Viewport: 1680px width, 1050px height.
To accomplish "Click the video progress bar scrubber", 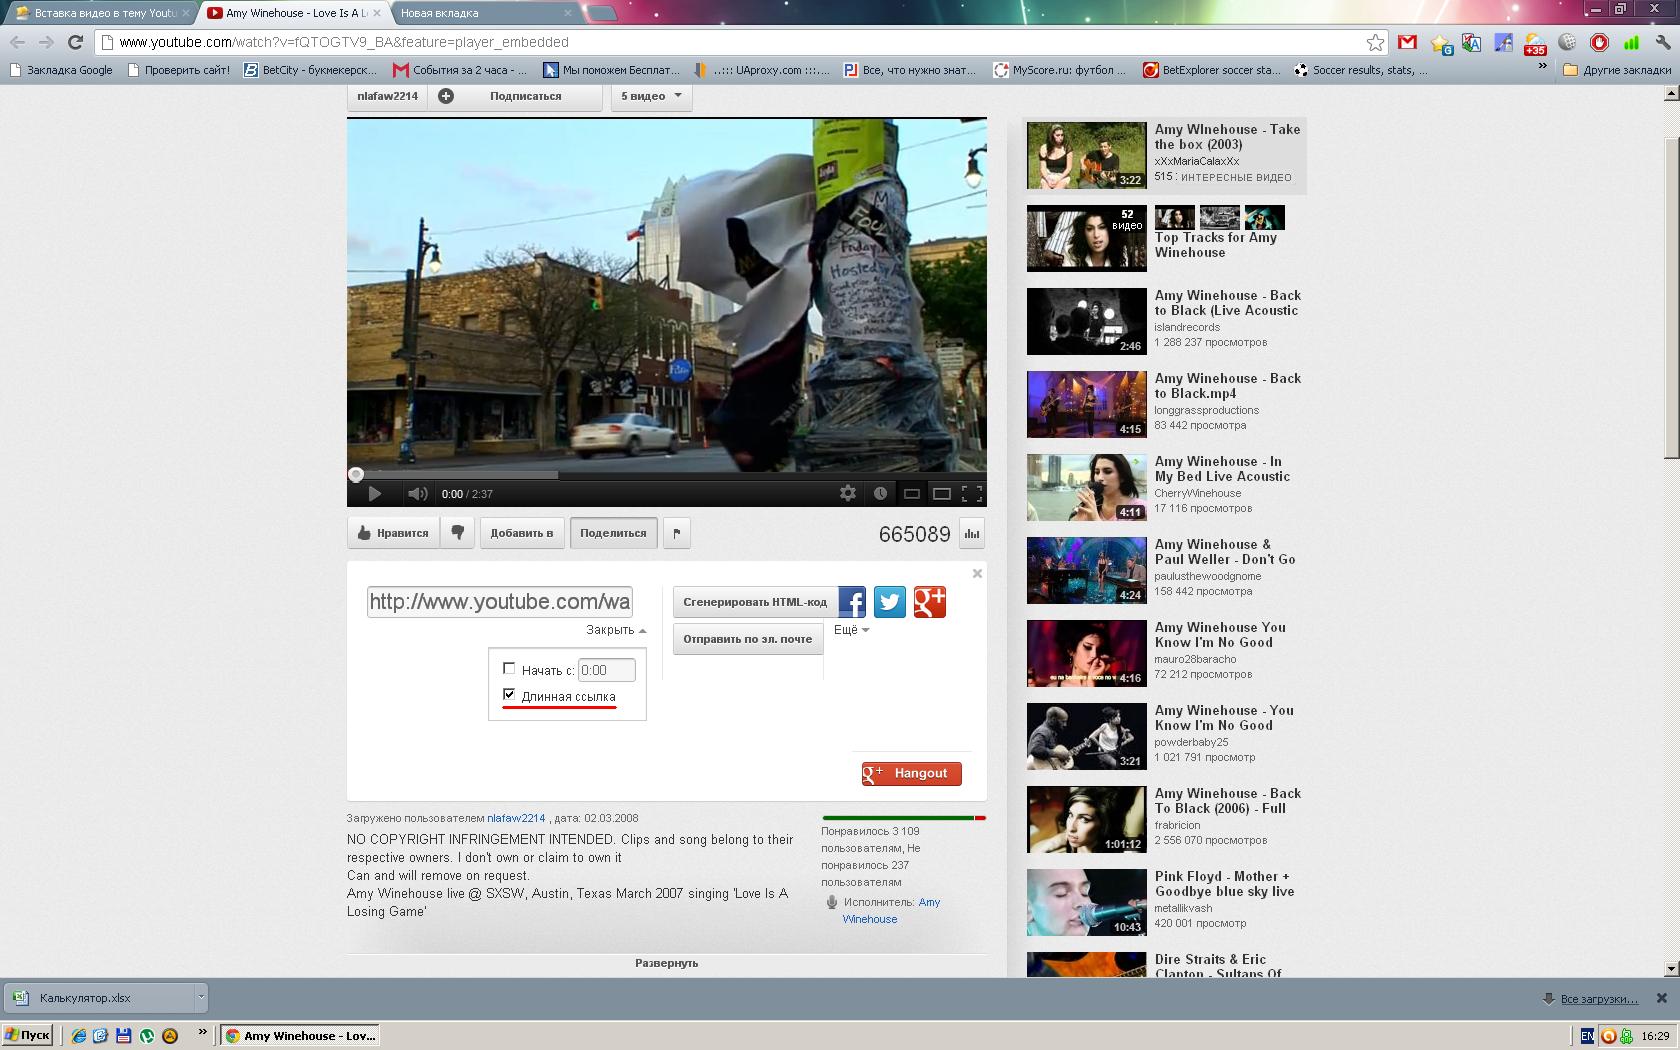I will (x=356, y=474).
